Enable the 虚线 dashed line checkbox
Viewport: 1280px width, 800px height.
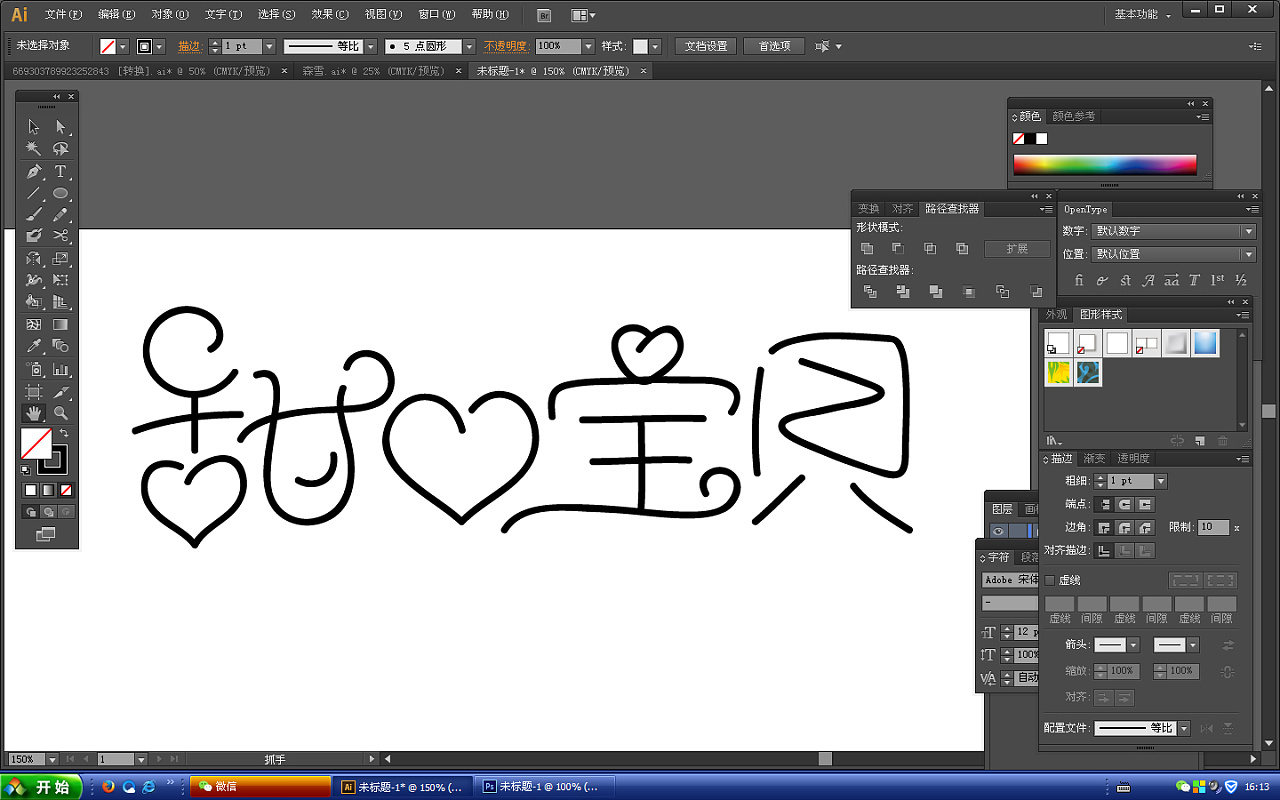tap(1050, 580)
